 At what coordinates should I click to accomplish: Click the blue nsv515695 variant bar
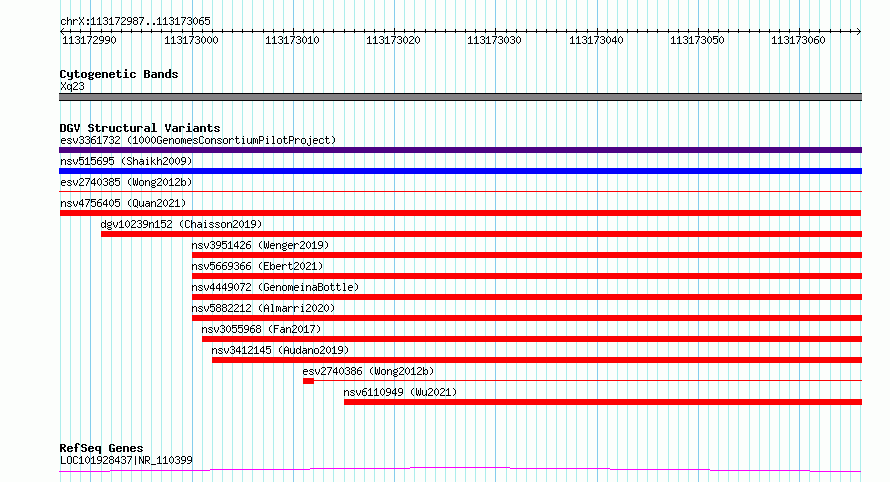tap(460, 171)
